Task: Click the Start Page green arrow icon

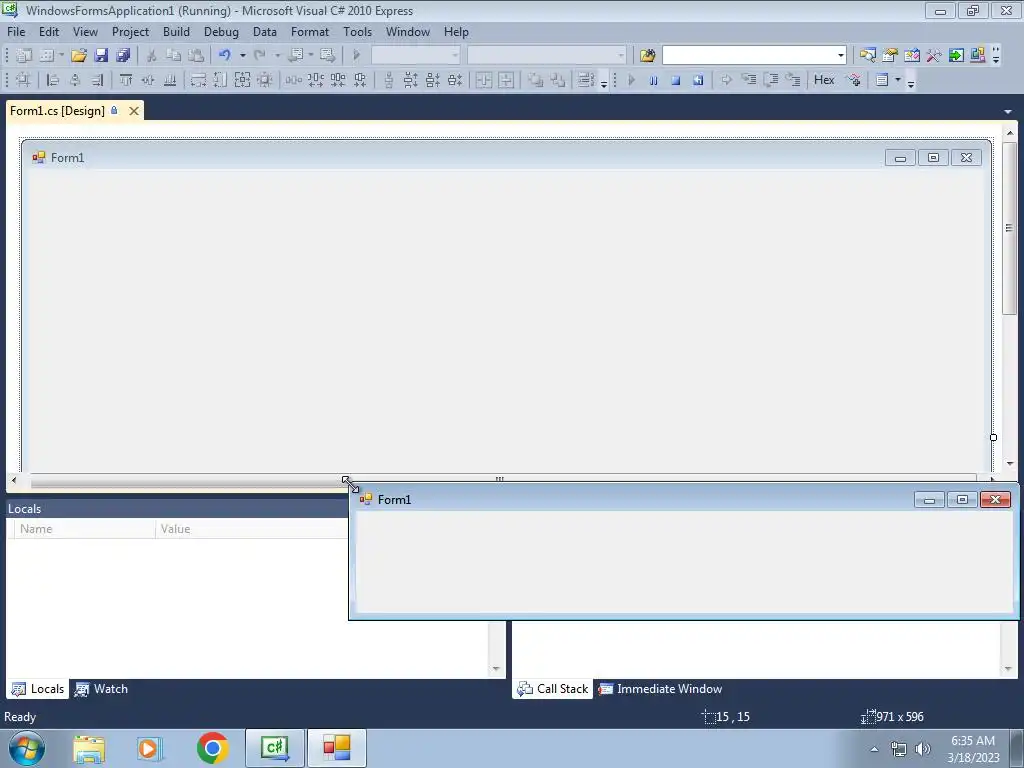Action: point(956,56)
